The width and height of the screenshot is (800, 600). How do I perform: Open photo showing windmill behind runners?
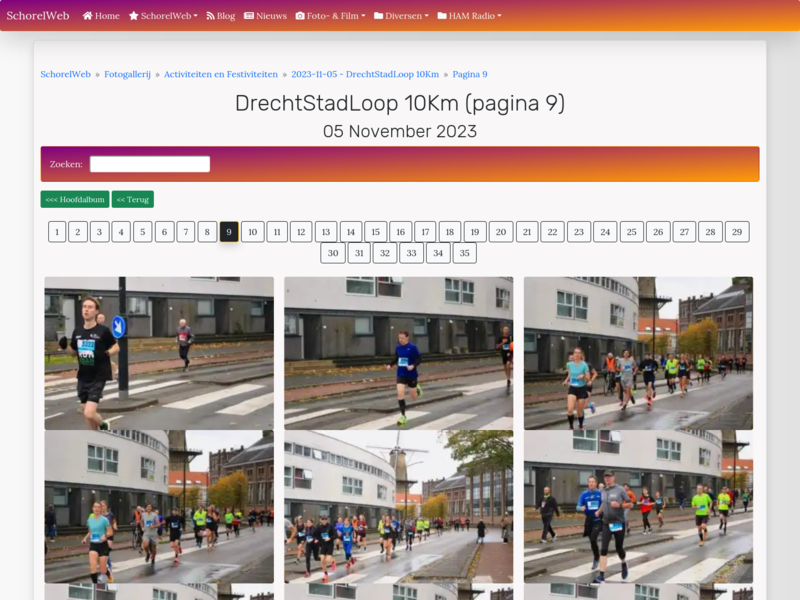(x=398, y=507)
